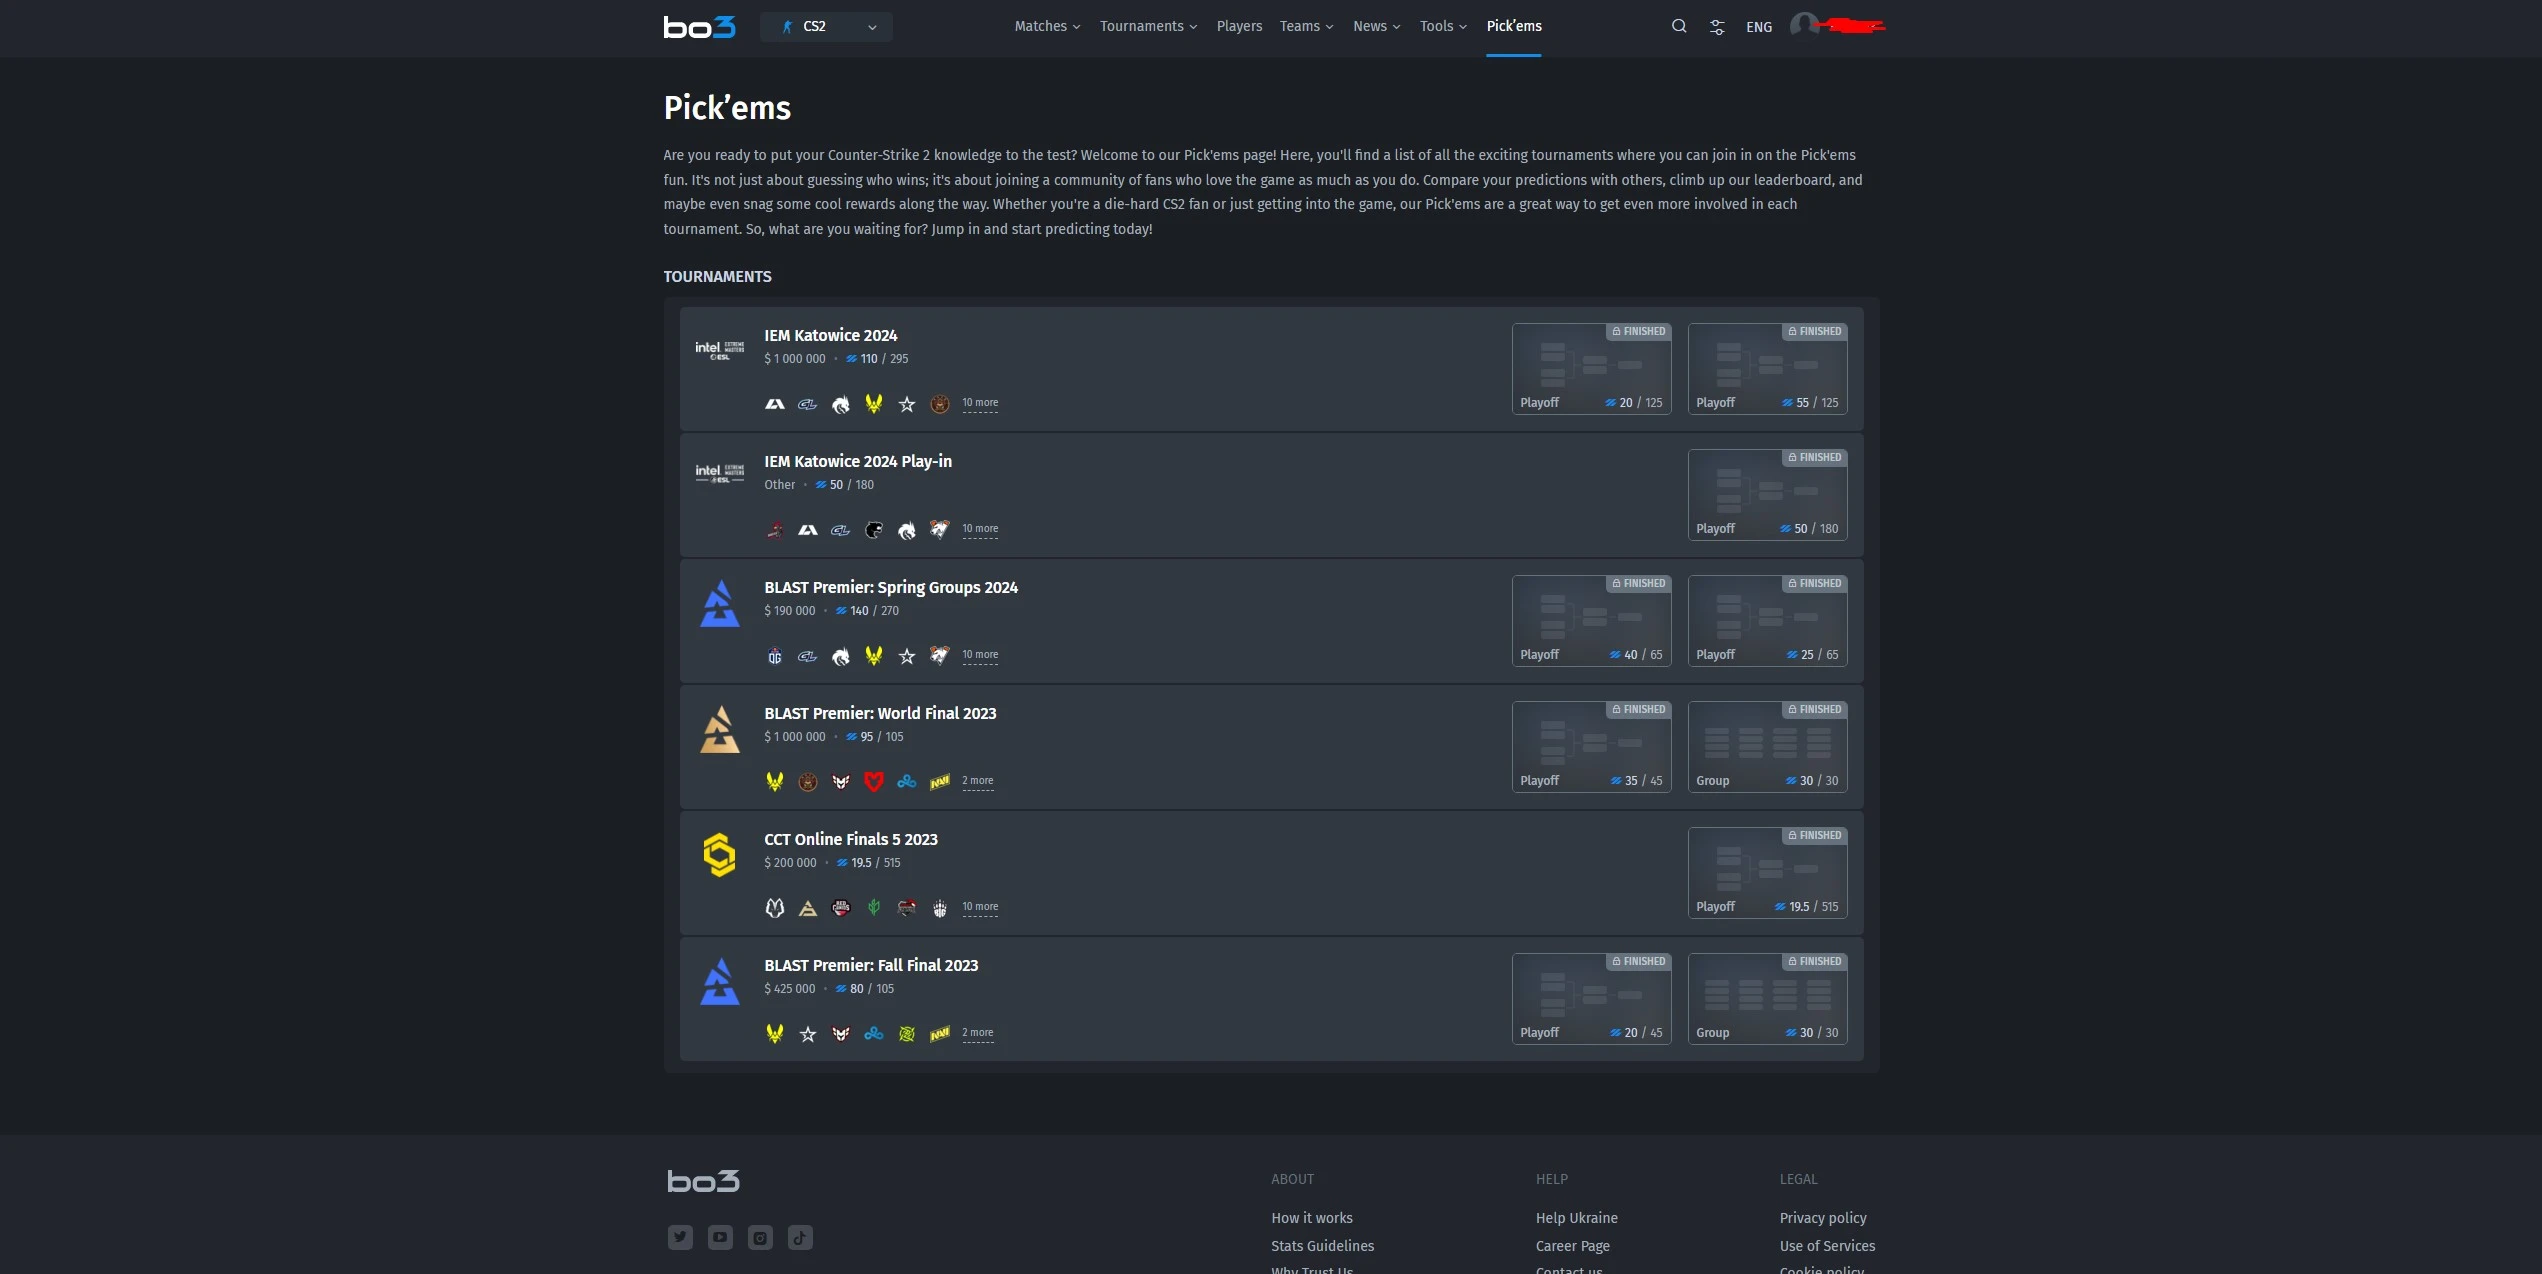2542x1274 pixels.
Task: Click the NAVI icon in World Final 2023
Action: (x=940, y=782)
